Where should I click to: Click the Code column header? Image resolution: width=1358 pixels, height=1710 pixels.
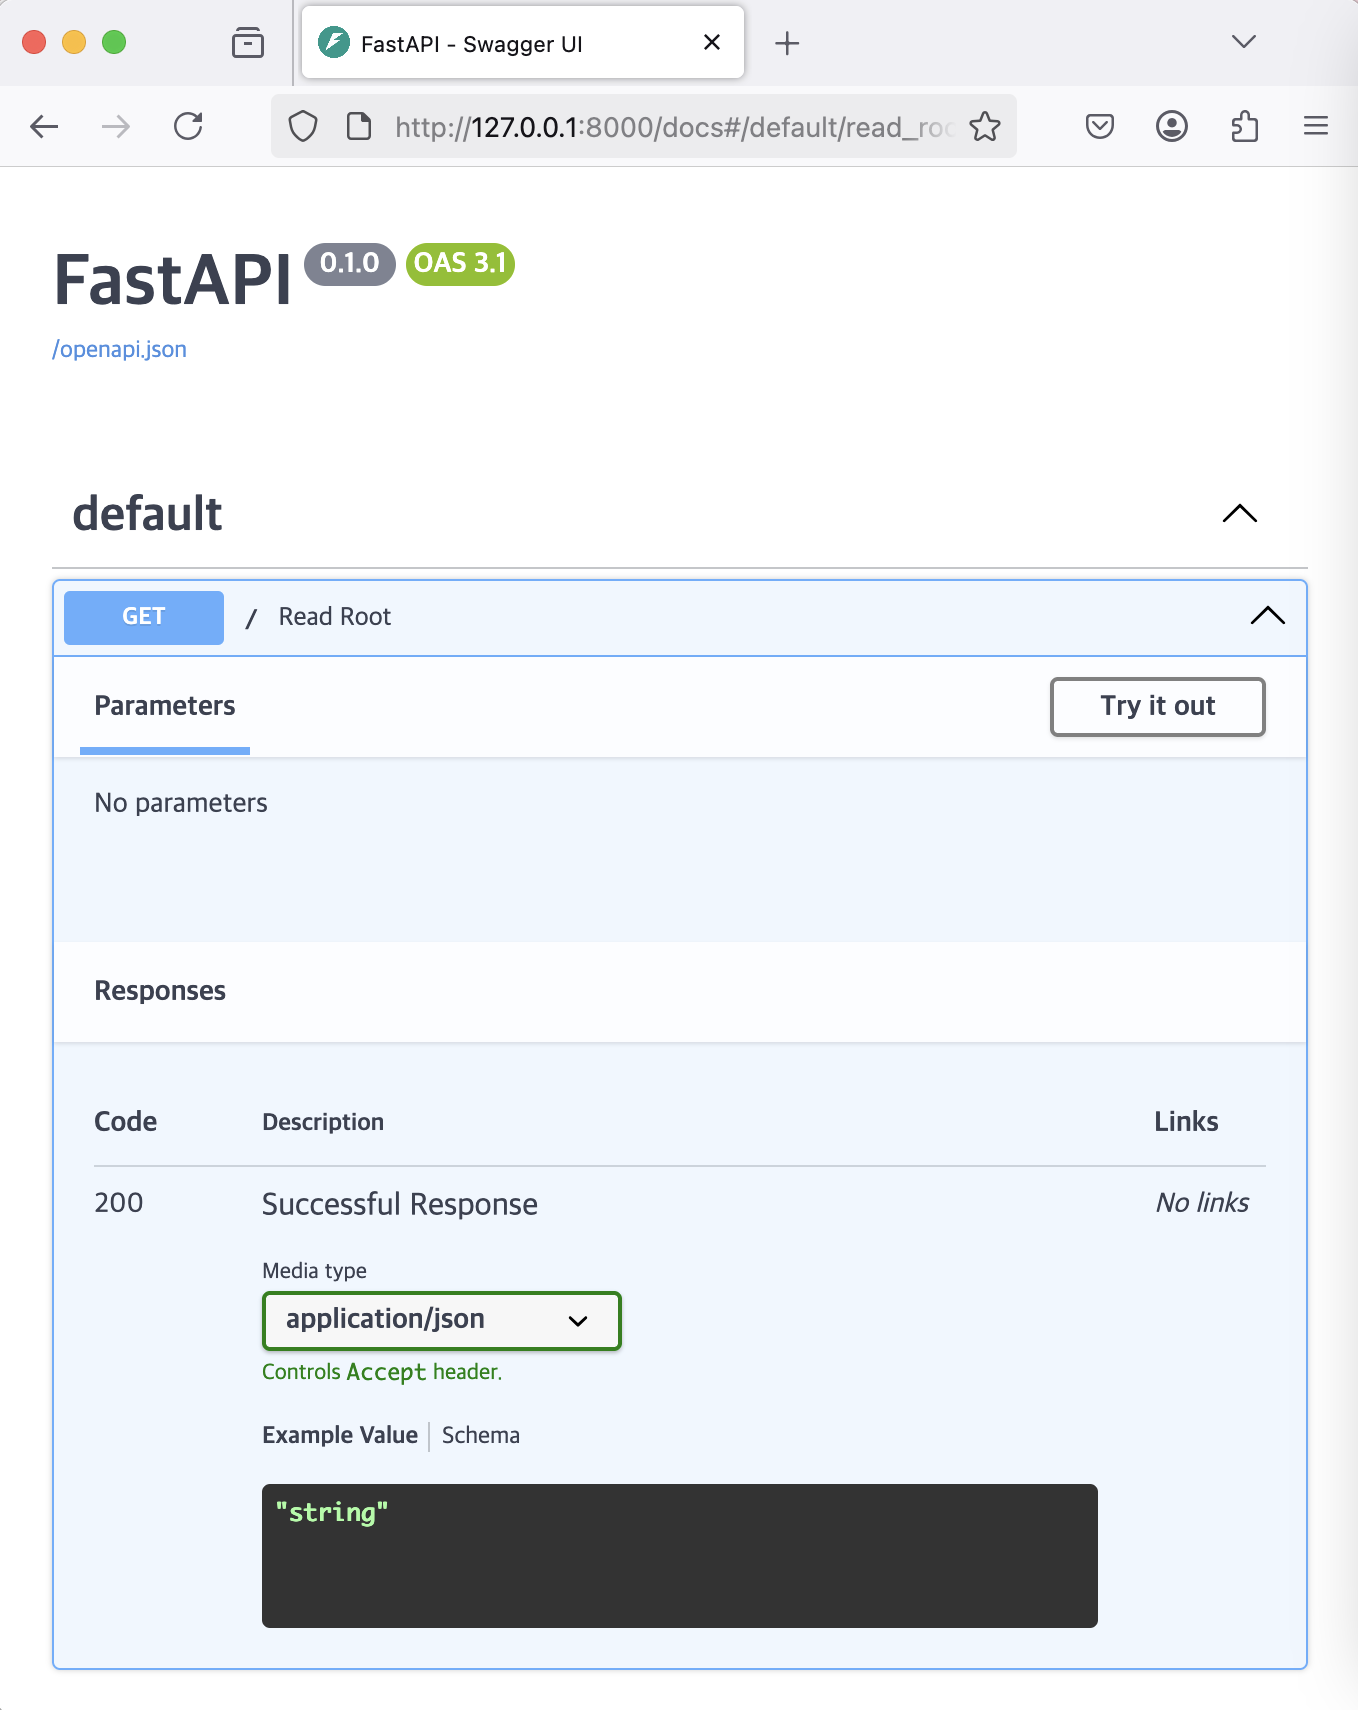(125, 1122)
